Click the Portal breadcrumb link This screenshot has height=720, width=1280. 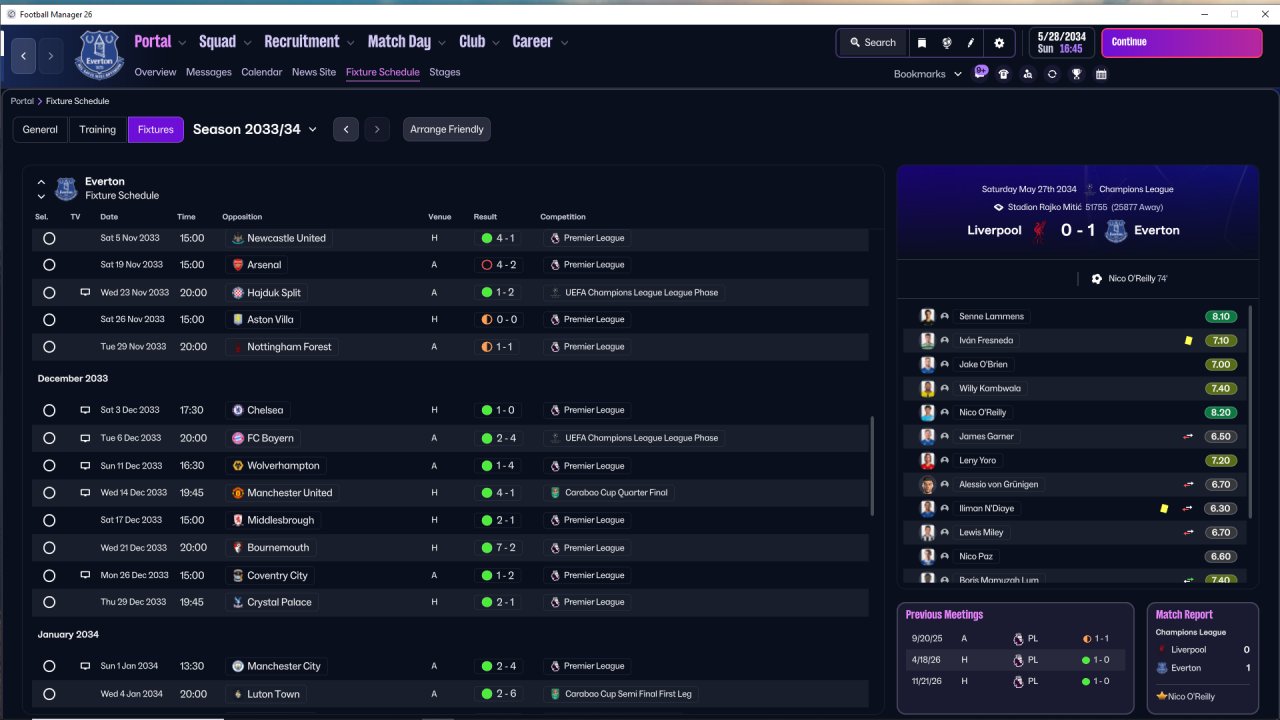(22, 101)
